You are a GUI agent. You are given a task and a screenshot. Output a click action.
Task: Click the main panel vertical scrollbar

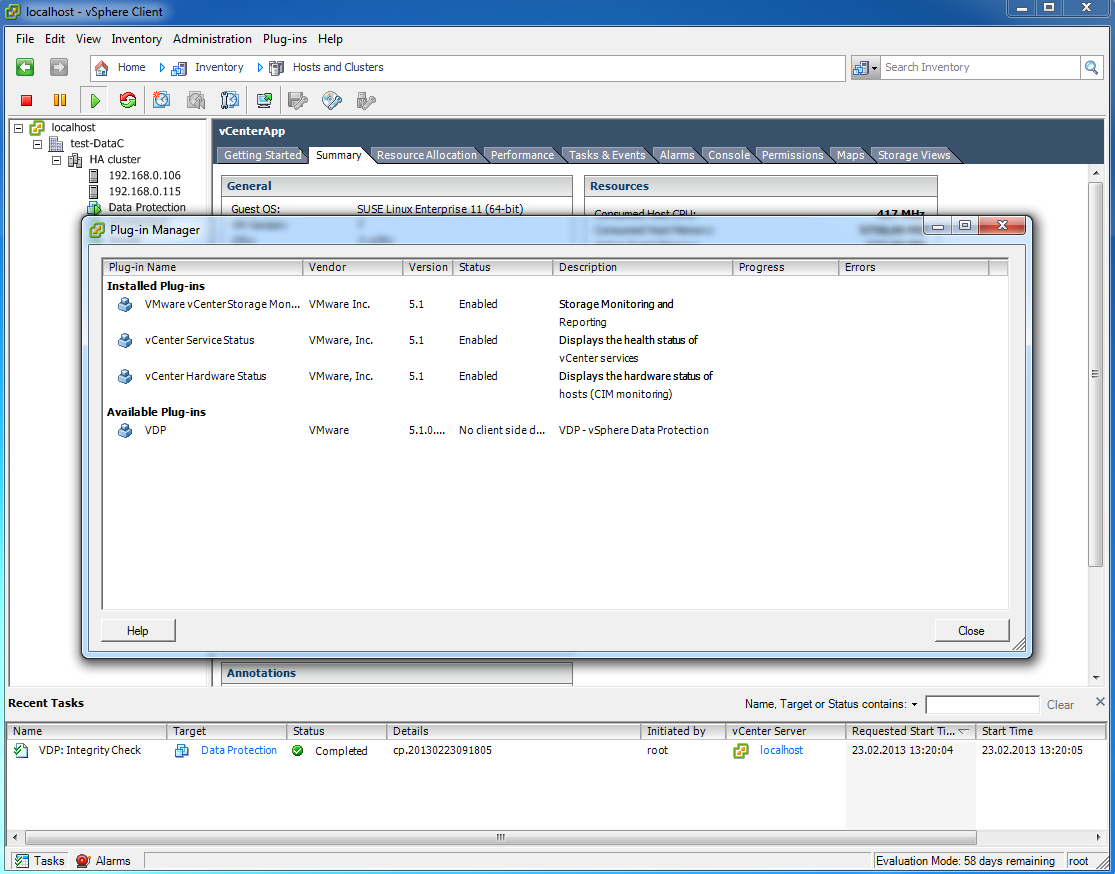pyautogui.click(x=1095, y=374)
